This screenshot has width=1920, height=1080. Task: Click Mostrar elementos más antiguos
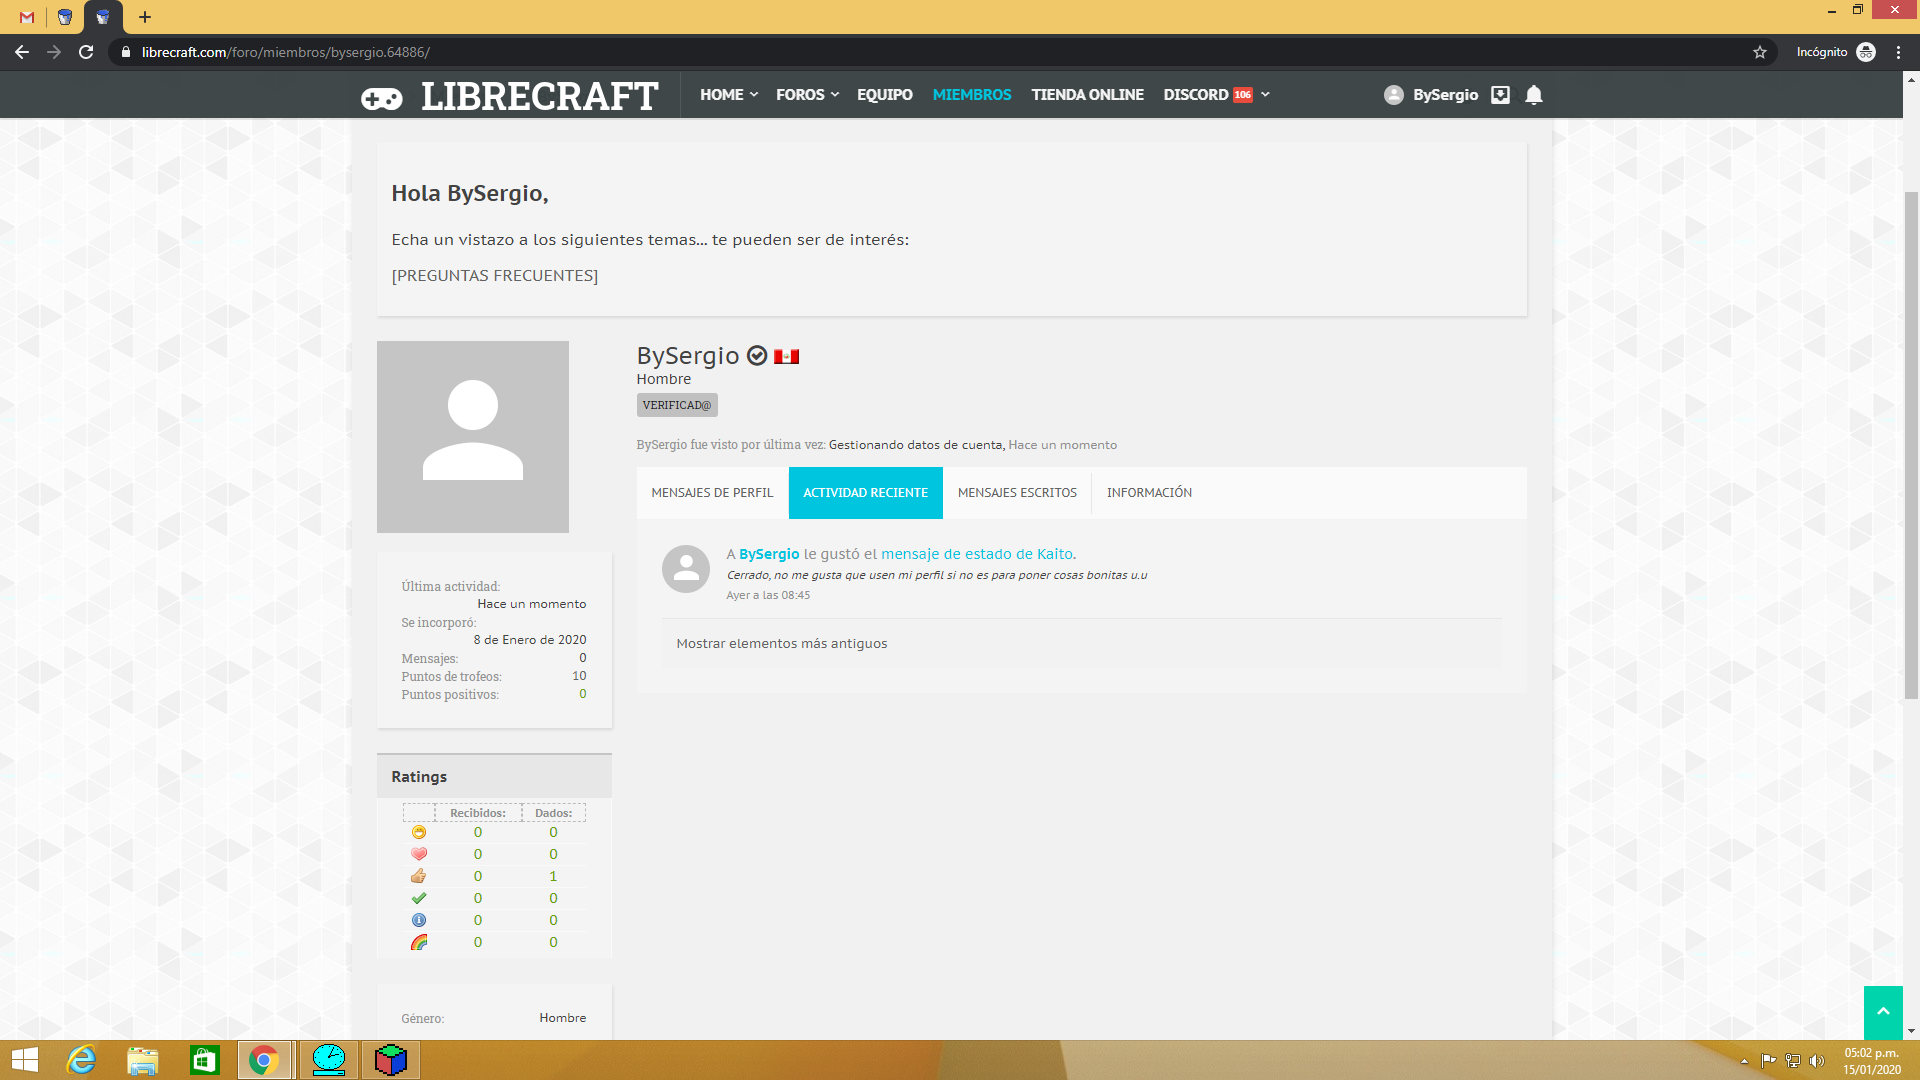(782, 644)
